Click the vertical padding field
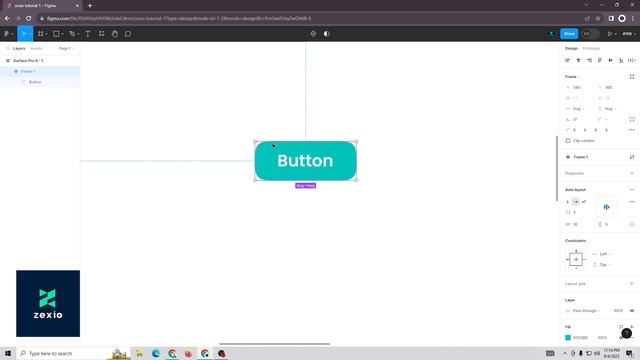This screenshot has height=360, width=640. 607,224
